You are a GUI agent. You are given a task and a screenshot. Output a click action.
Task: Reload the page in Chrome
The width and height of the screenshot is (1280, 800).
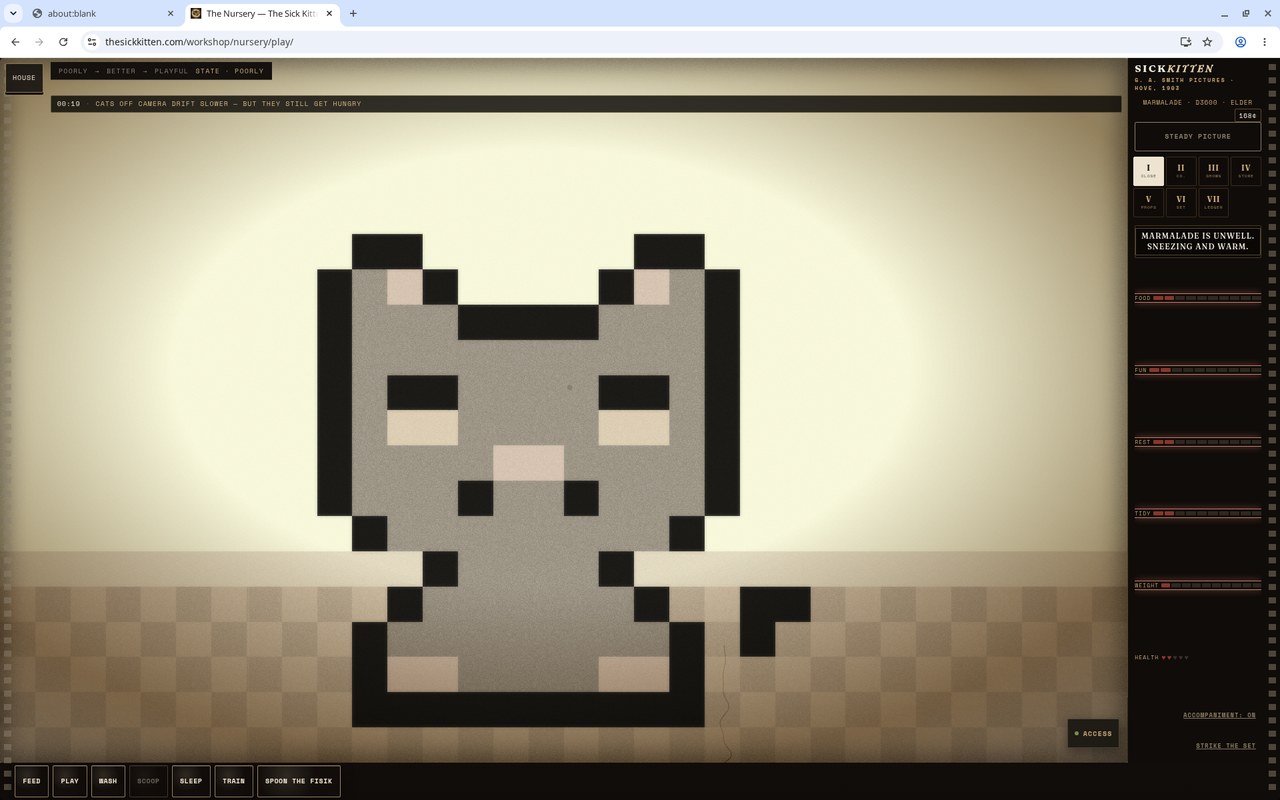click(x=63, y=42)
